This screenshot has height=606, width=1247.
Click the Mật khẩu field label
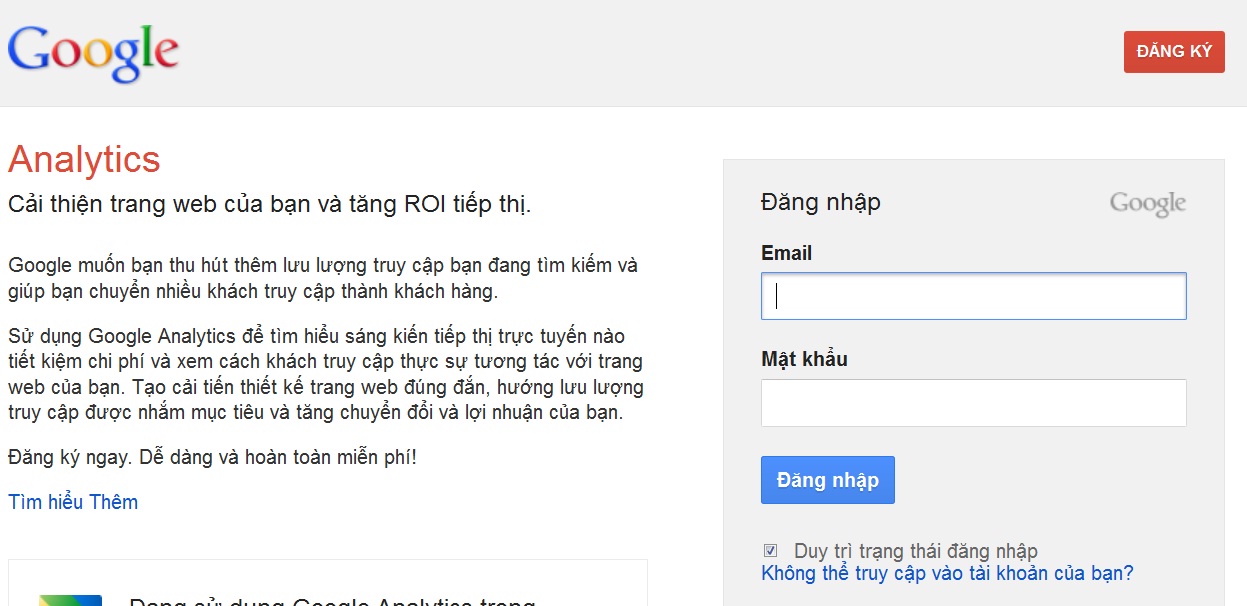click(x=804, y=359)
